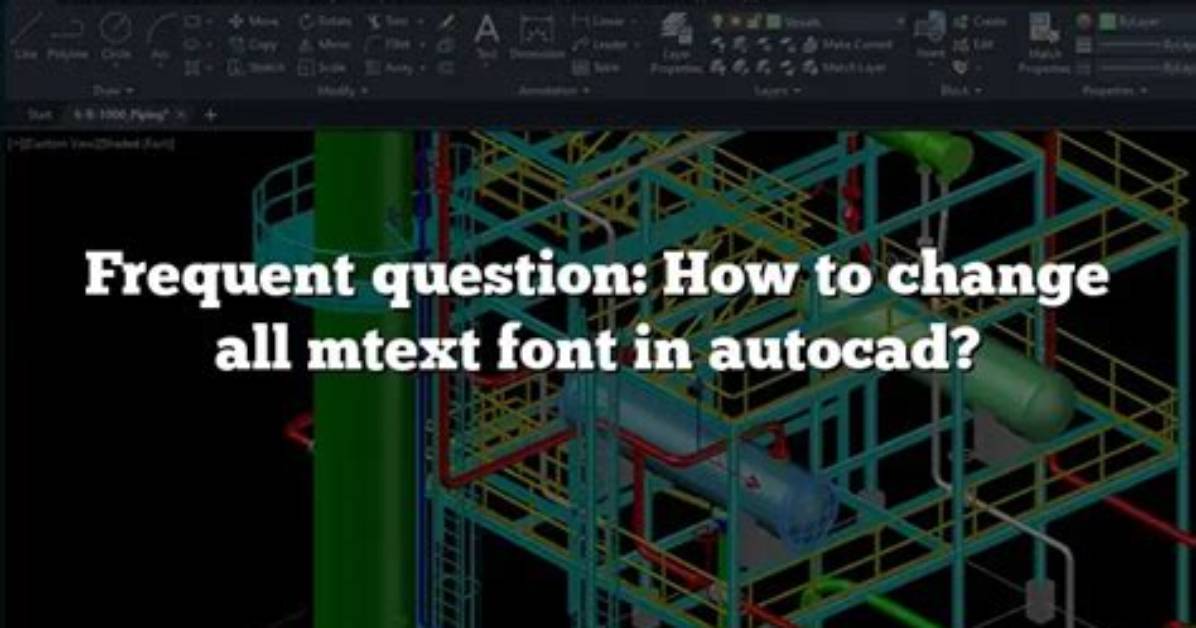Click the Table annotation tool
Image resolution: width=1196 pixels, height=628 pixels.
click(x=596, y=68)
